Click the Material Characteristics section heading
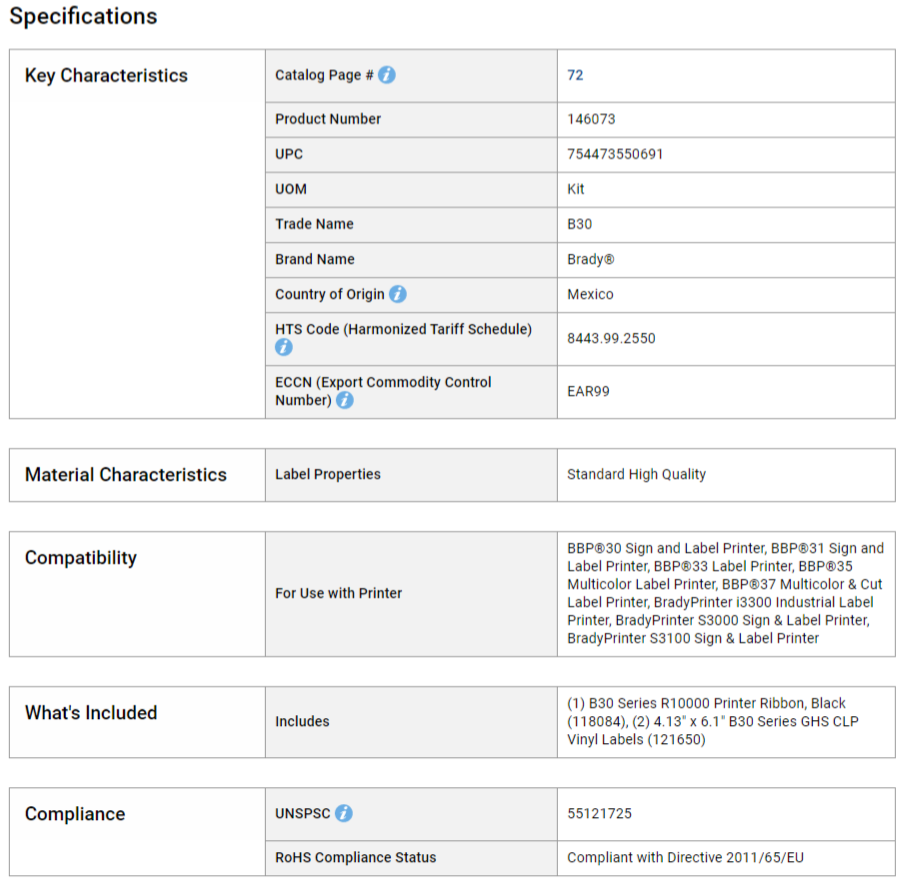Screen dimensions: 901x878 pos(126,475)
